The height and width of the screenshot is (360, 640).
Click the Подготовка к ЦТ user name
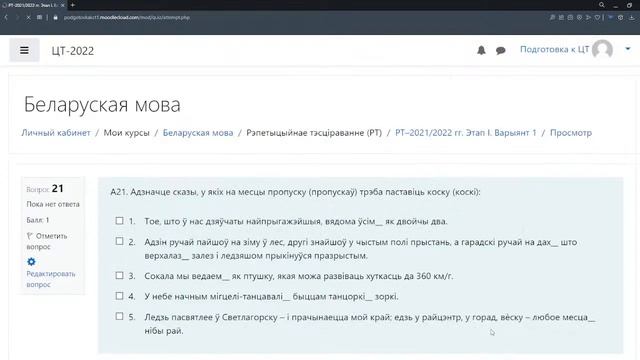click(x=554, y=49)
